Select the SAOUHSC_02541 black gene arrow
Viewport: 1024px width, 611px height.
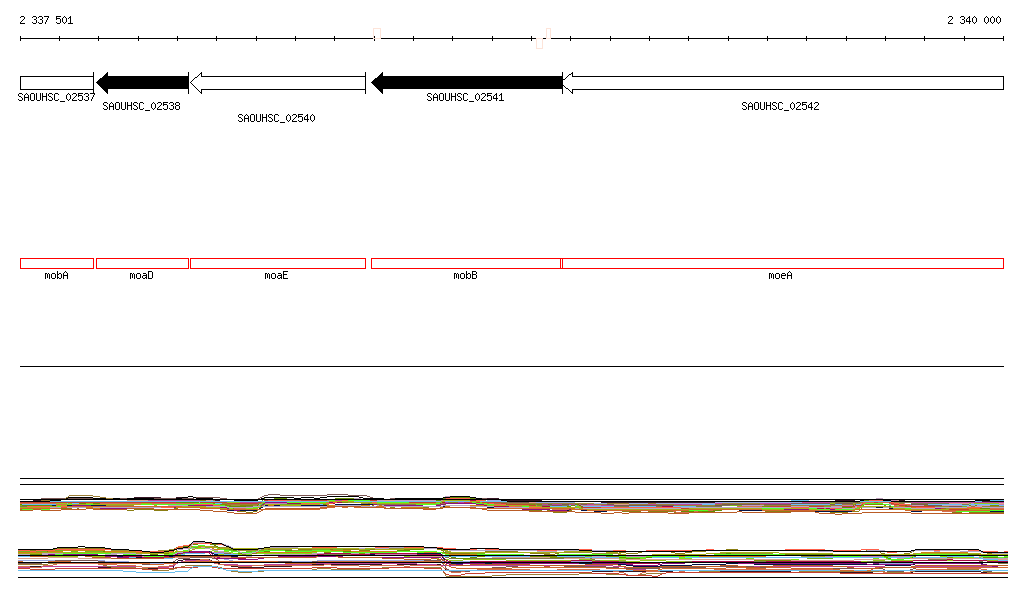[x=466, y=83]
